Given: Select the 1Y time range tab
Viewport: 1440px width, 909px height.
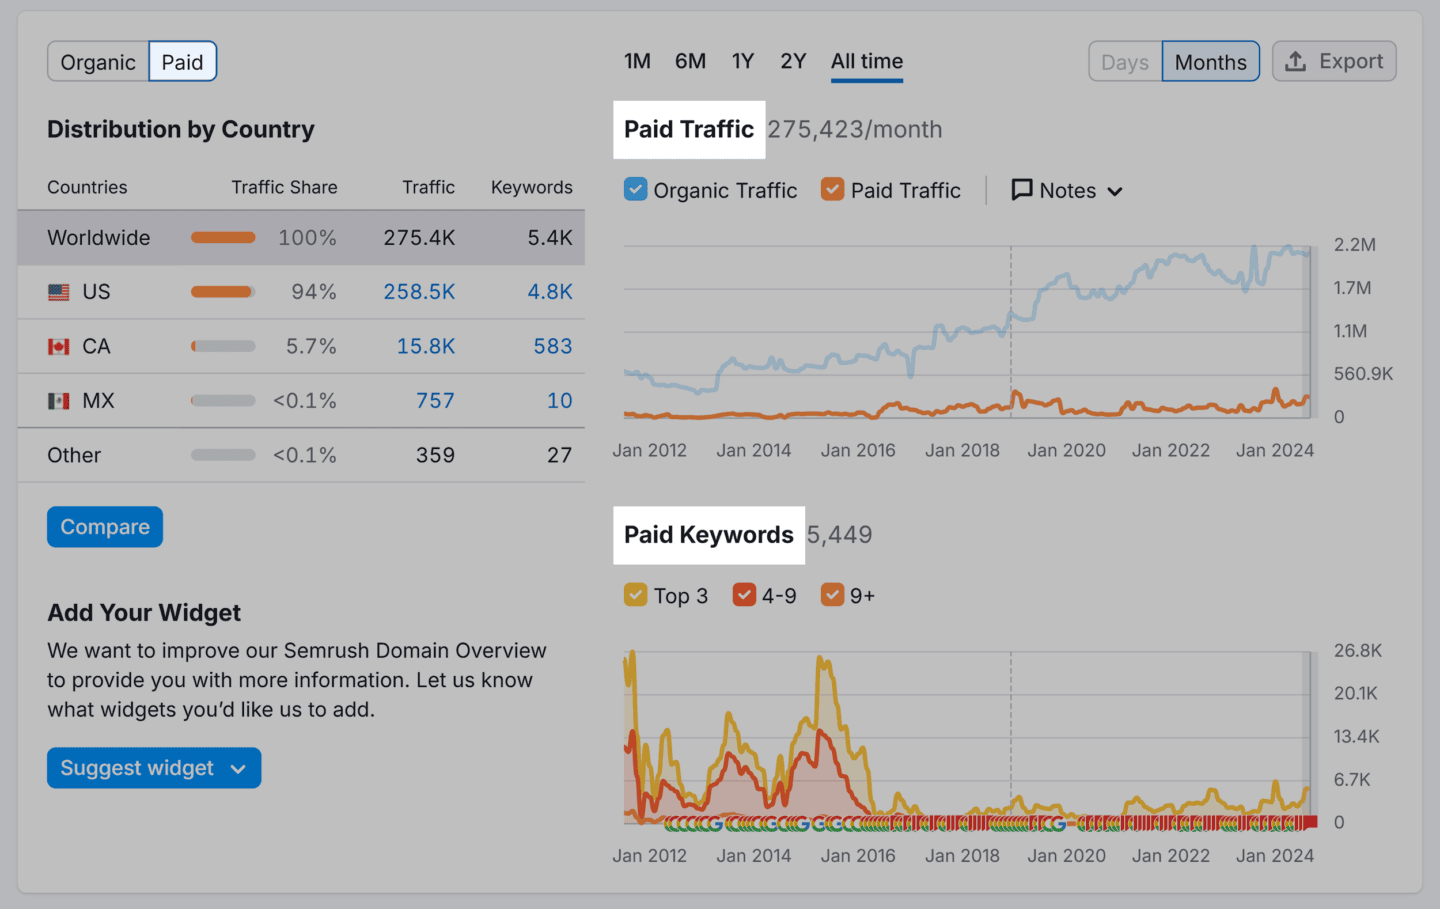Looking at the screenshot, I should coord(743,60).
